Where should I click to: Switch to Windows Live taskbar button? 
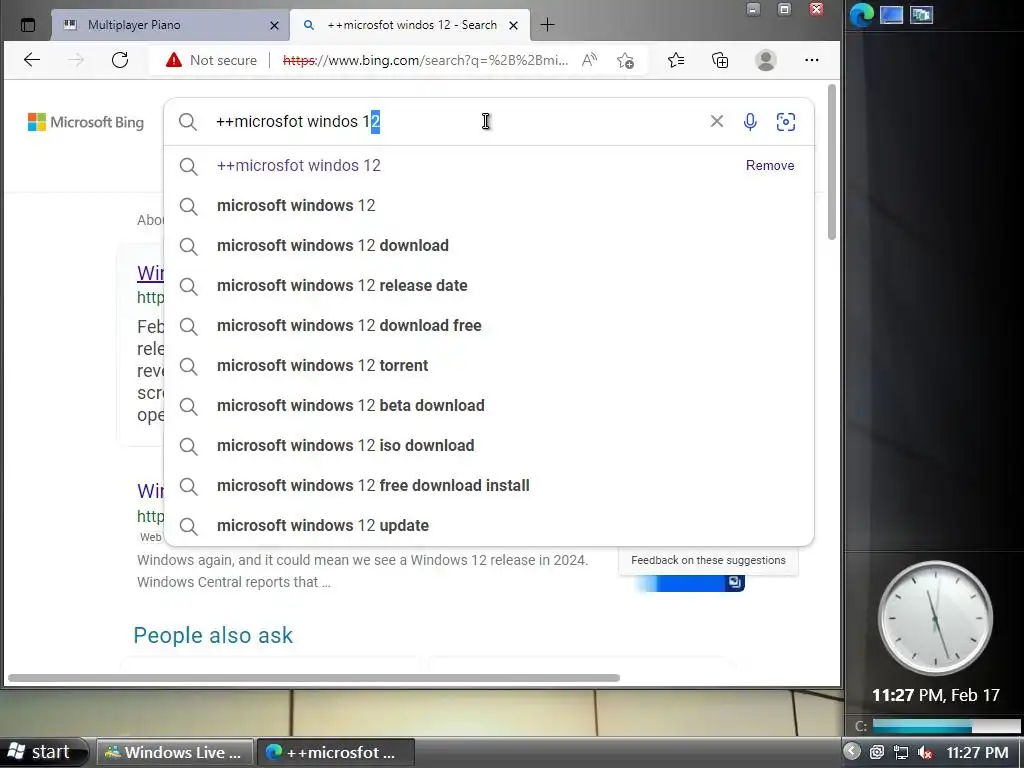point(176,752)
